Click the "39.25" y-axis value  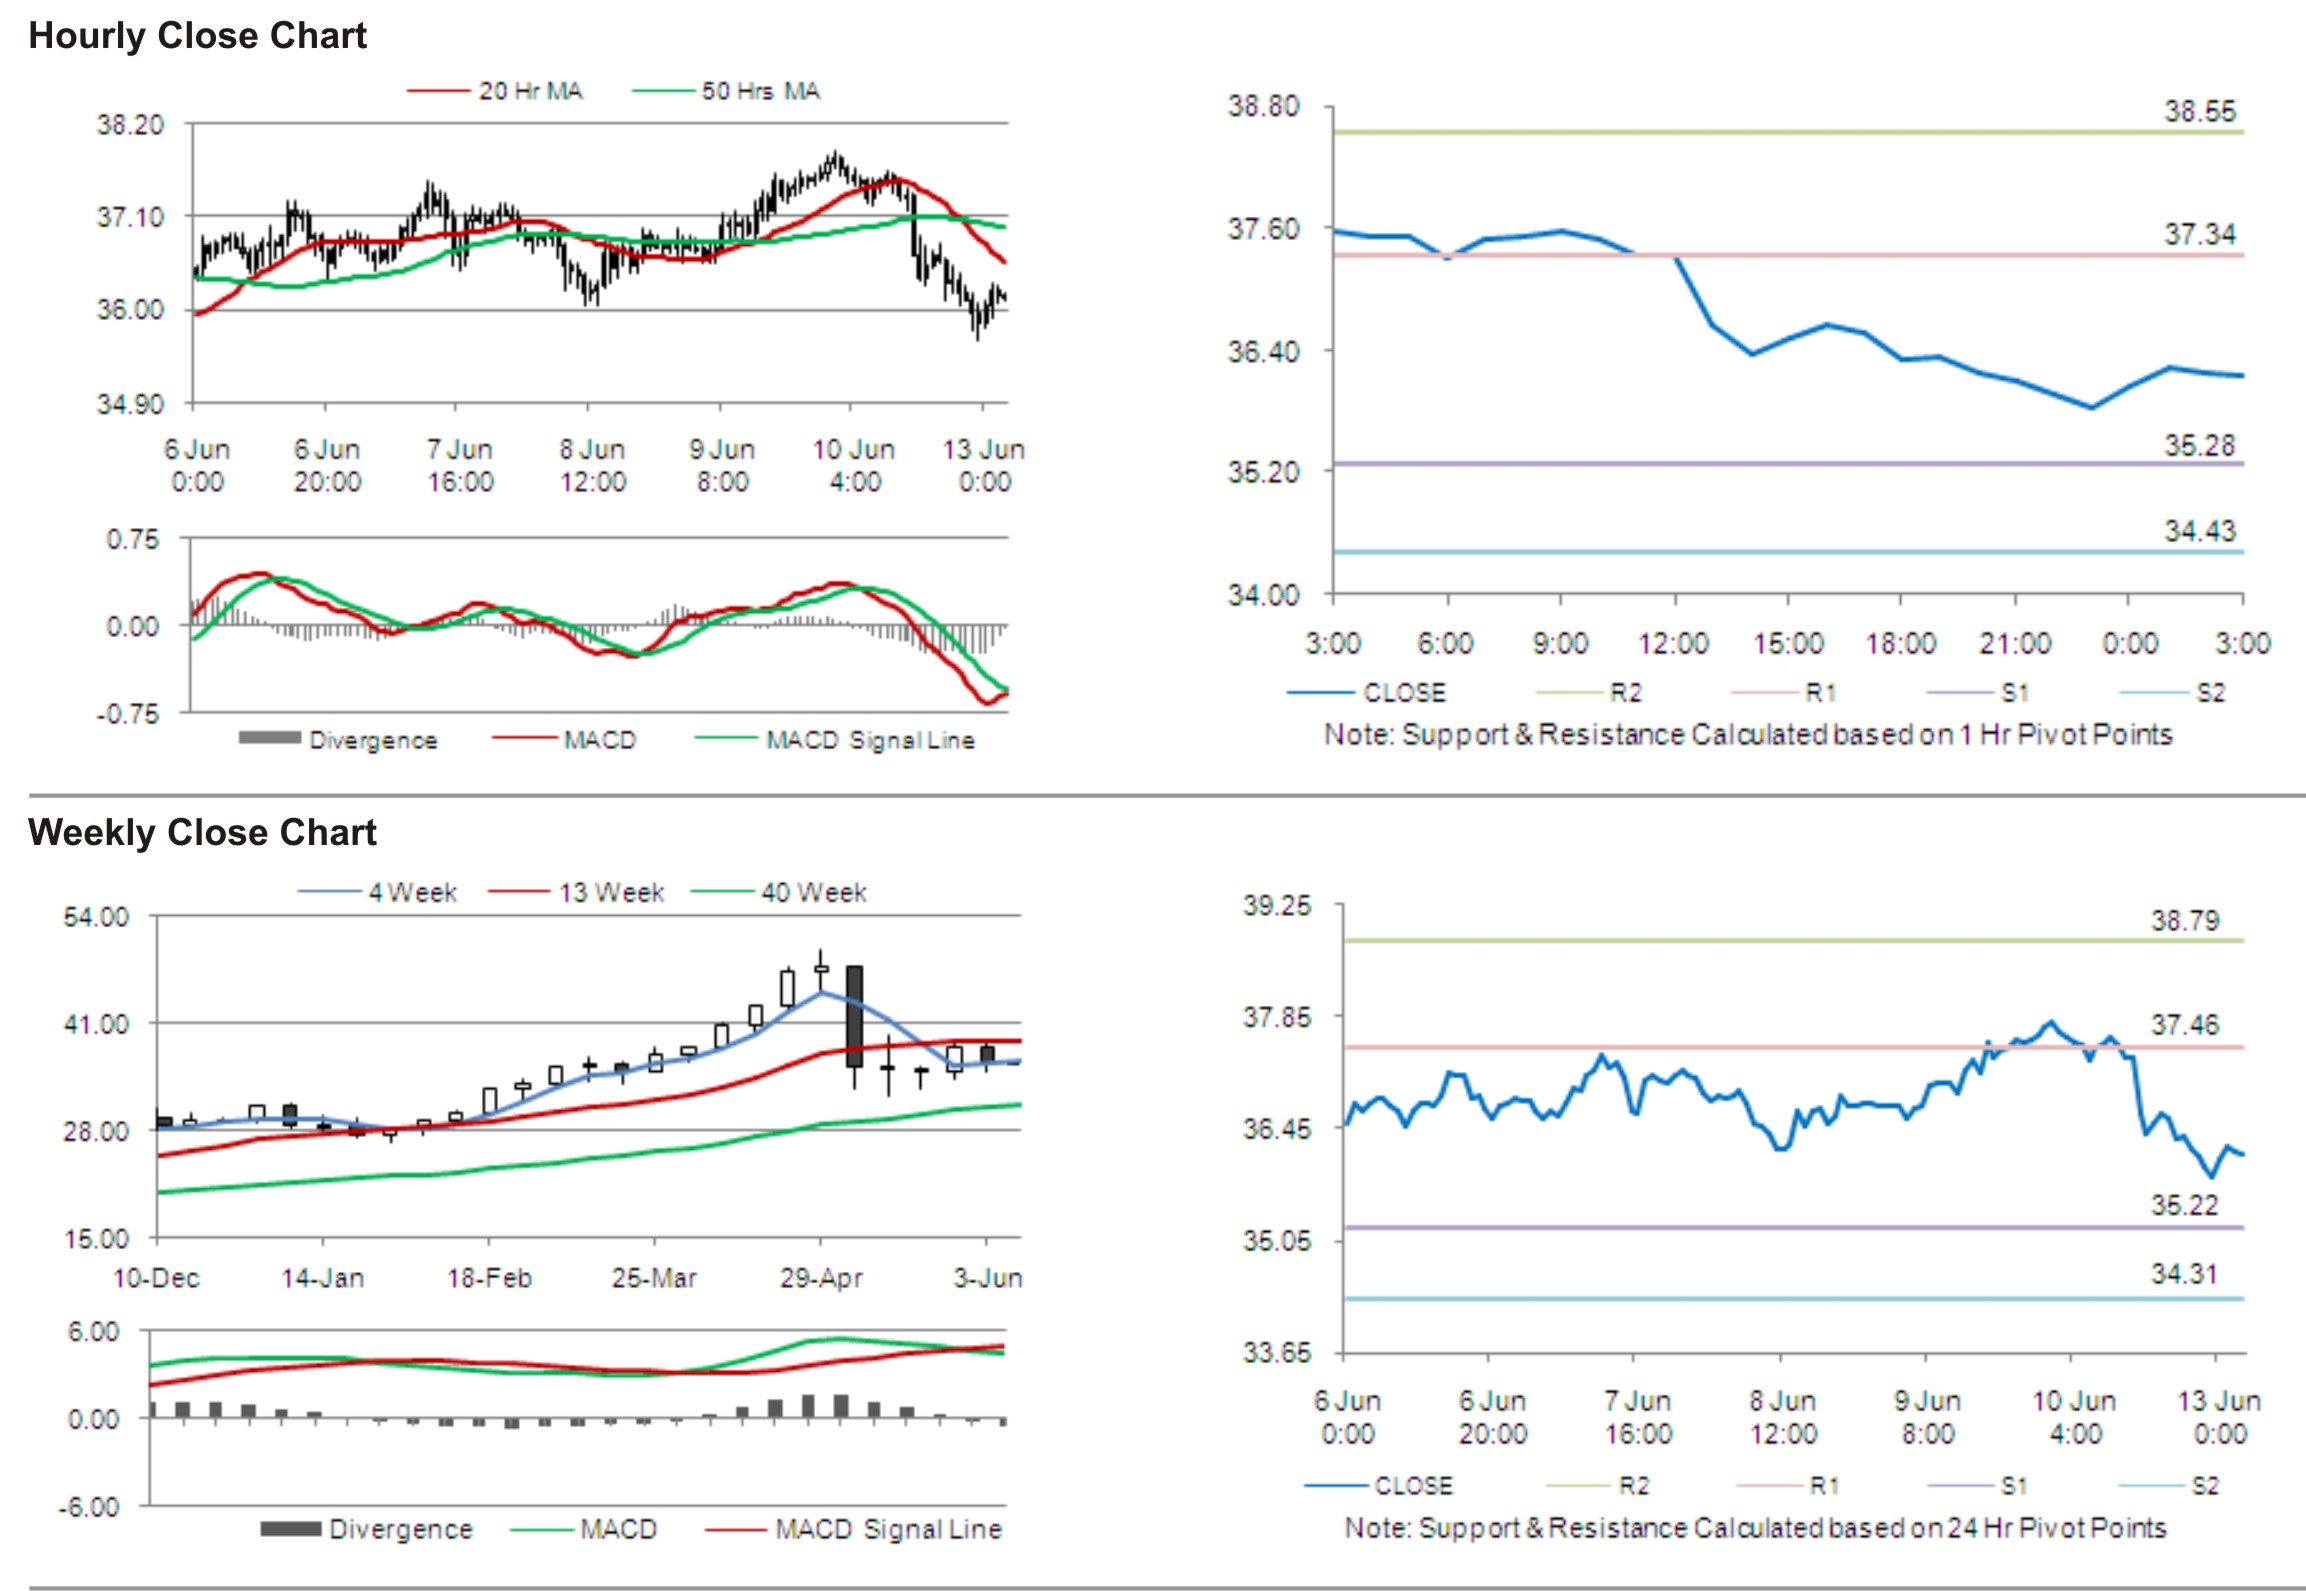point(1277,906)
